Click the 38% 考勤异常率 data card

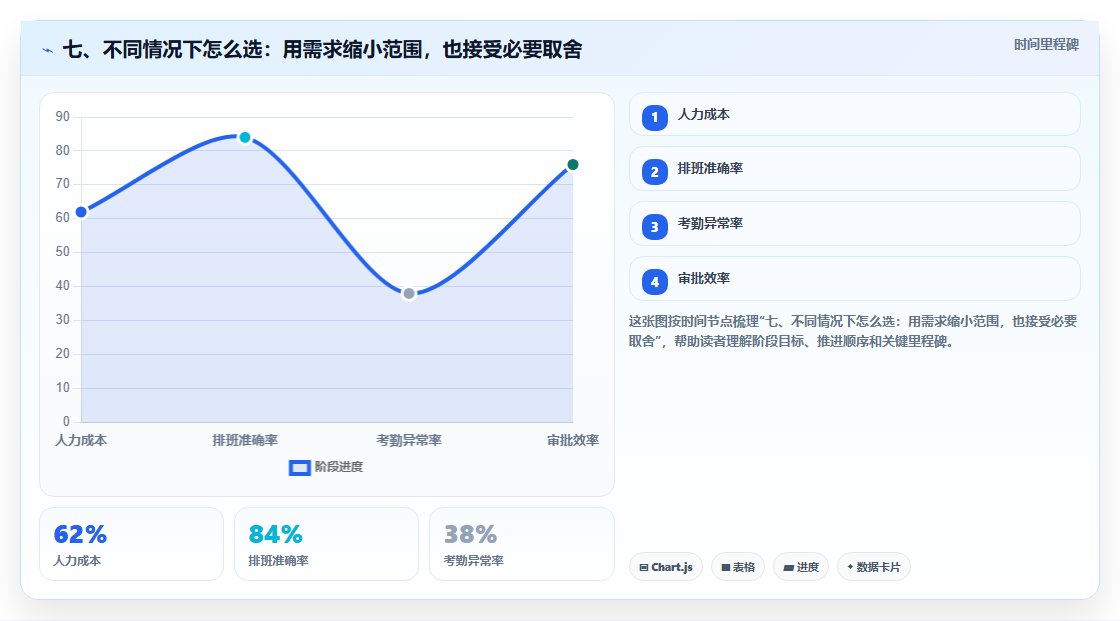point(521,545)
